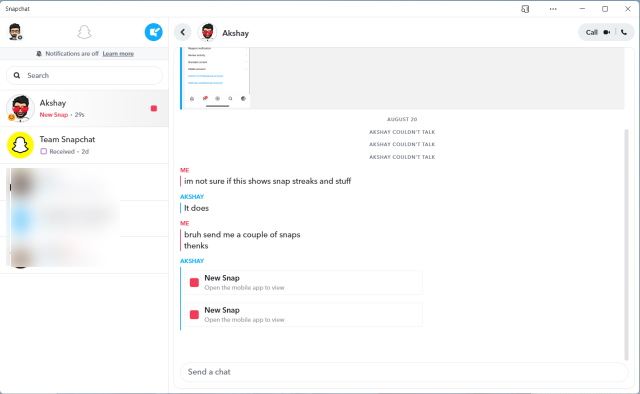Follow the Learn more notifications link
Viewport: 640px width, 394px height.
coord(118,53)
